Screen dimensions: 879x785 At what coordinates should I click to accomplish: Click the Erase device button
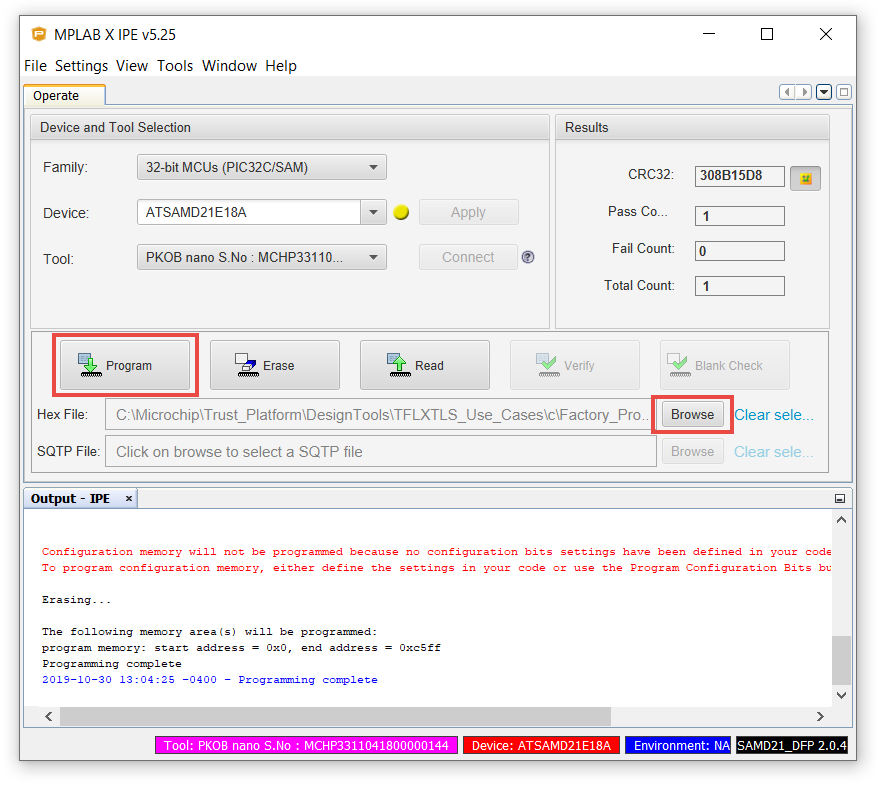click(274, 366)
